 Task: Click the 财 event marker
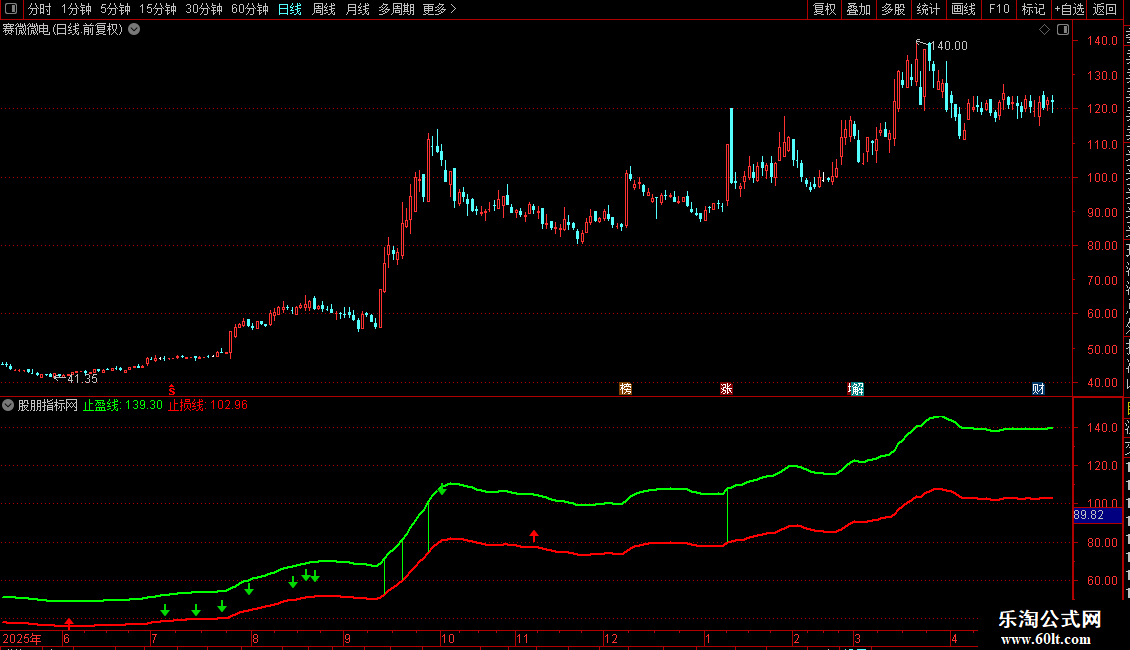(x=1038, y=389)
